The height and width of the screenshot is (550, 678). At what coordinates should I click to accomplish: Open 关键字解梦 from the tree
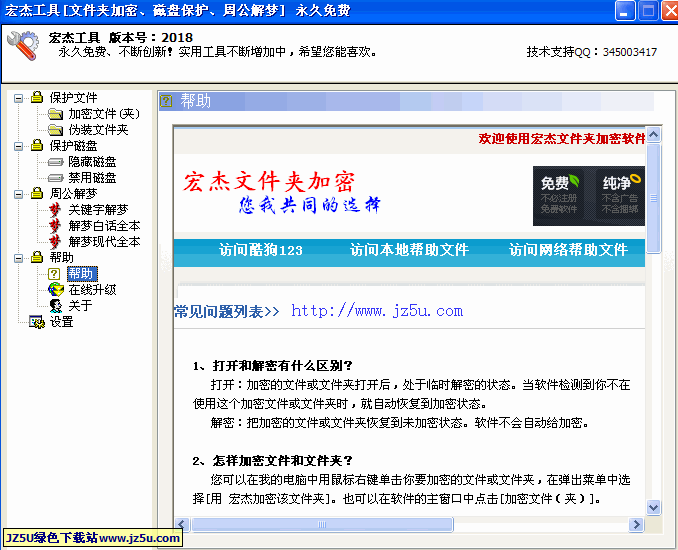[x=98, y=210]
